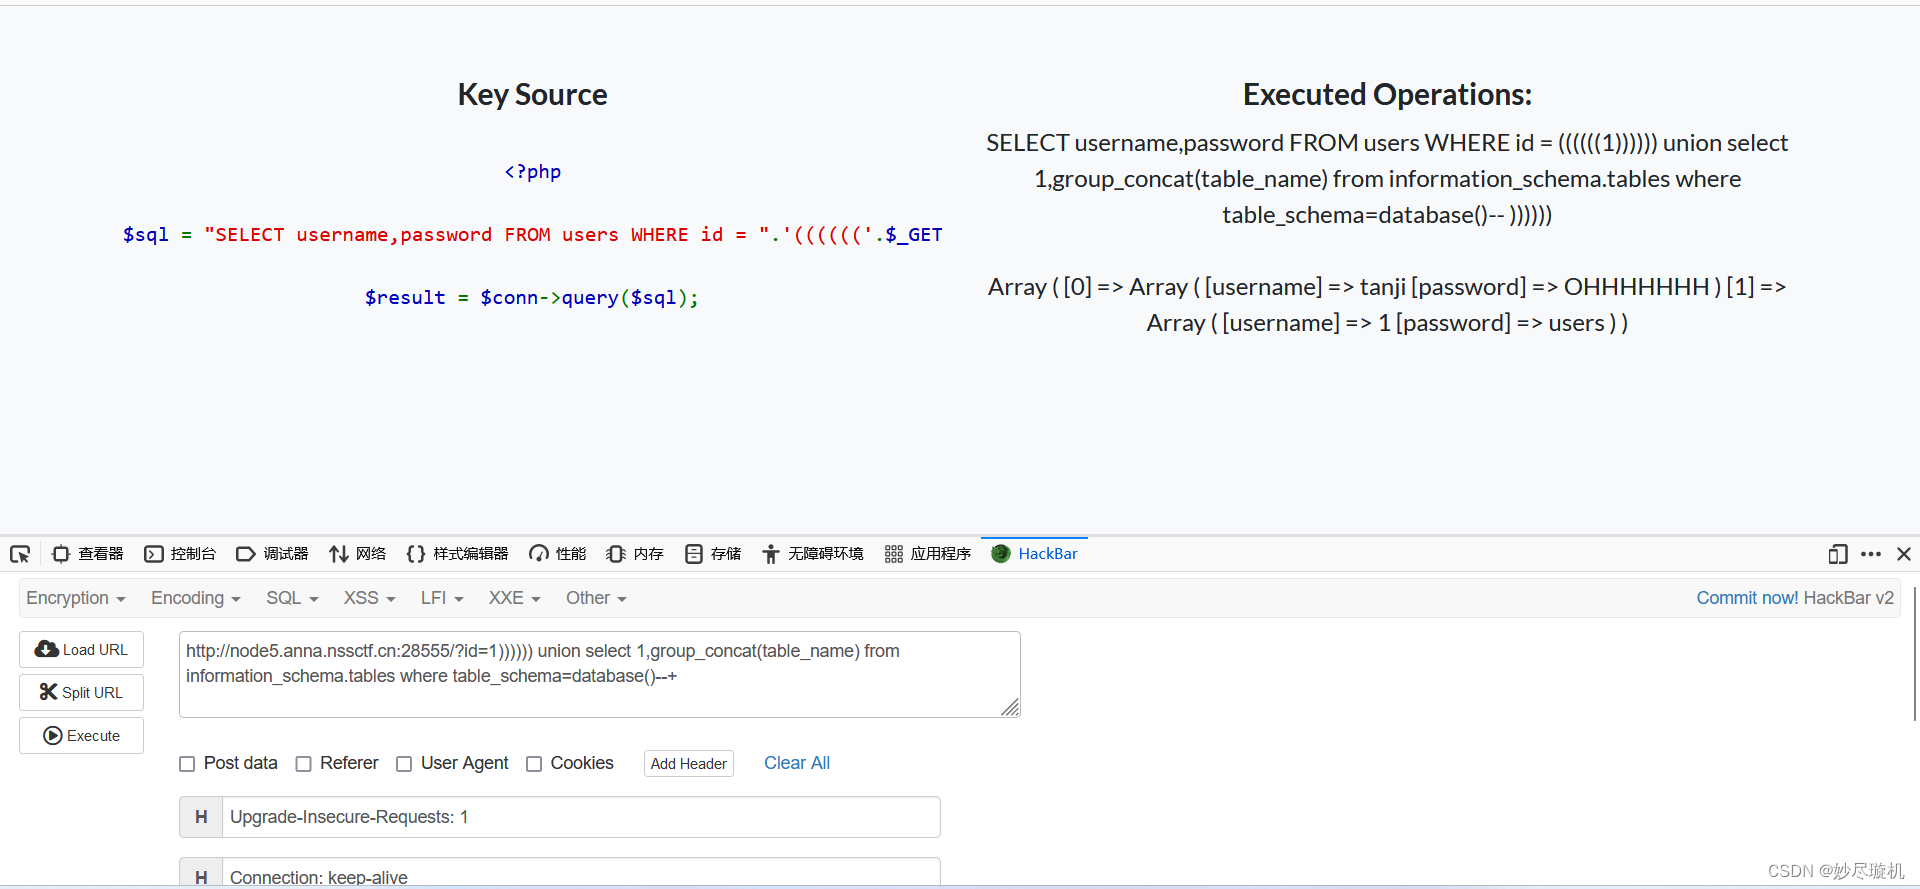Enable the User Agent checkbox
The height and width of the screenshot is (889, 1920).
coord(404,764)
